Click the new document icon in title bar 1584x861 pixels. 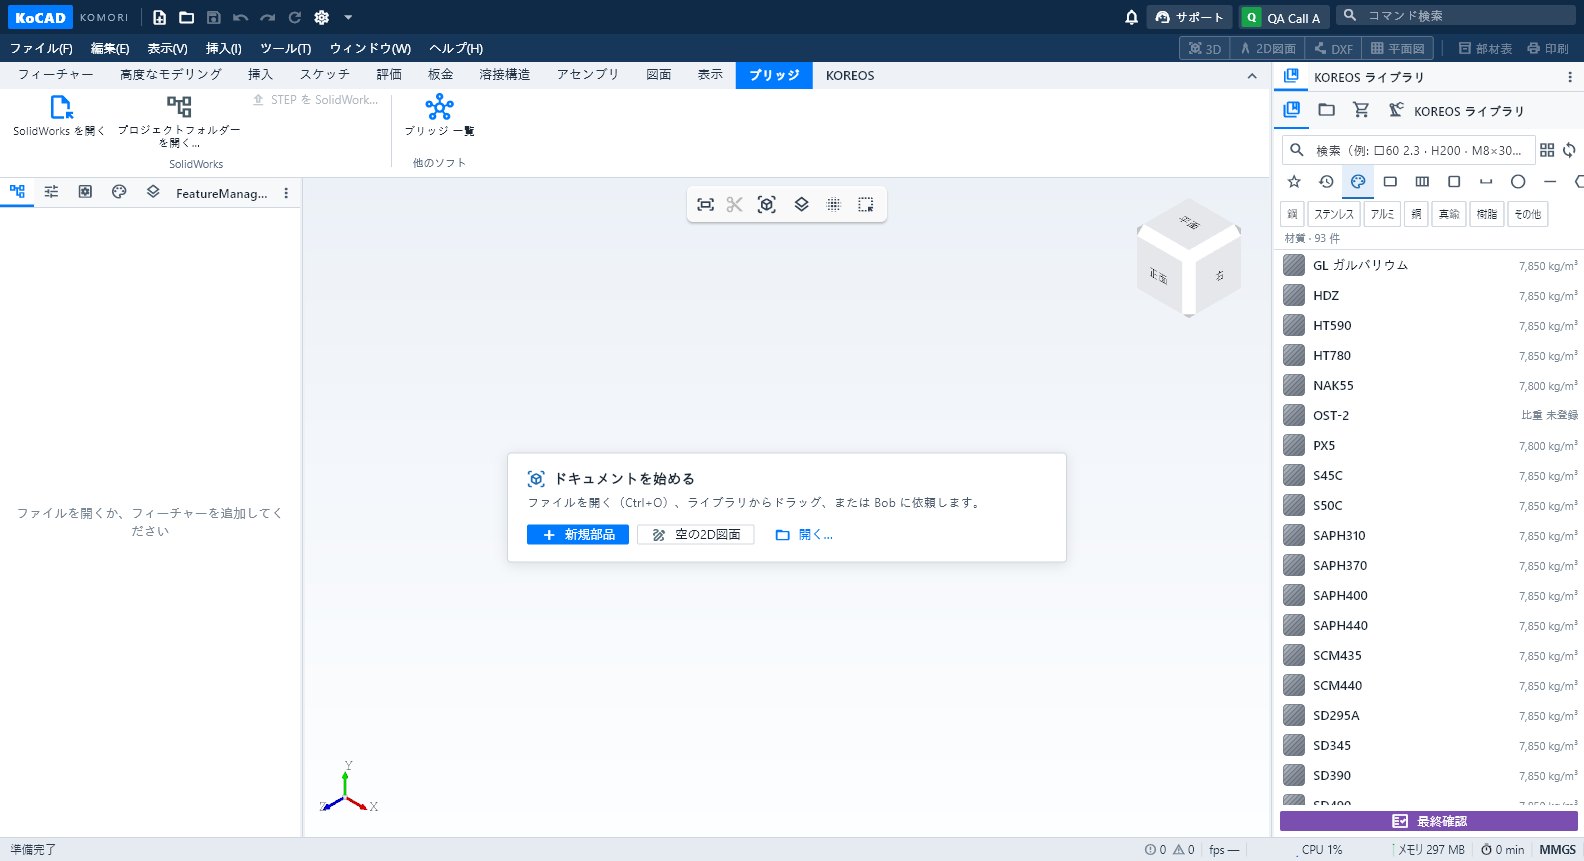click(x=159, y=17)
